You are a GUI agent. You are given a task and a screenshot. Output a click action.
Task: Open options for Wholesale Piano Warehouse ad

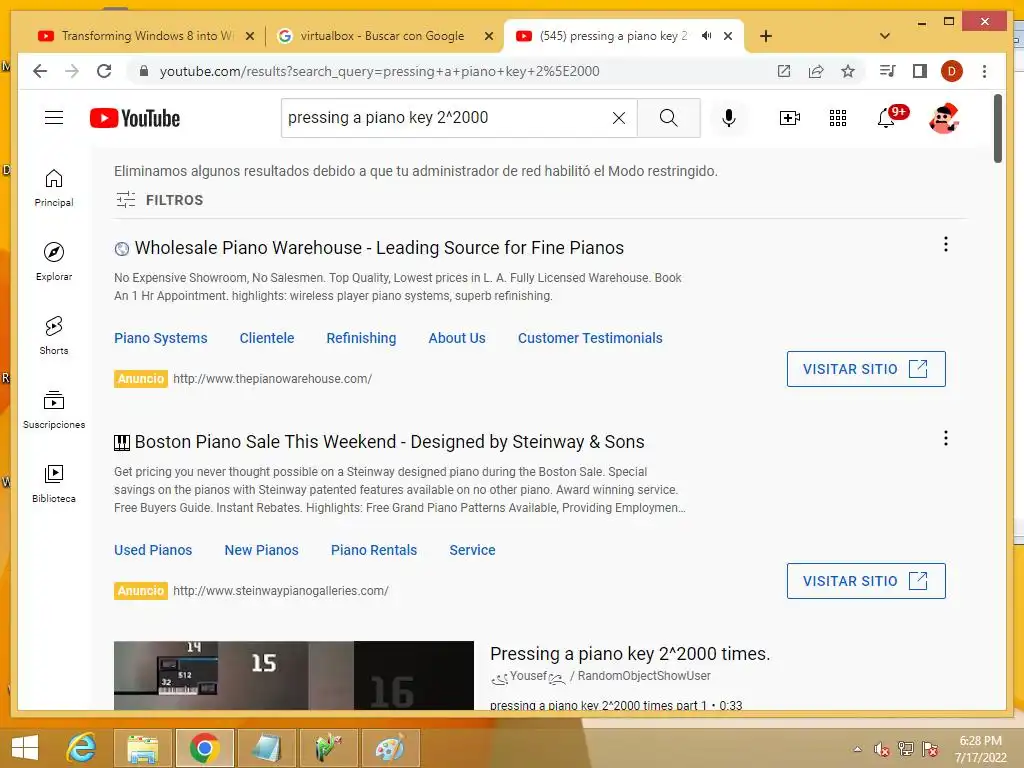(x=945, y=244)
